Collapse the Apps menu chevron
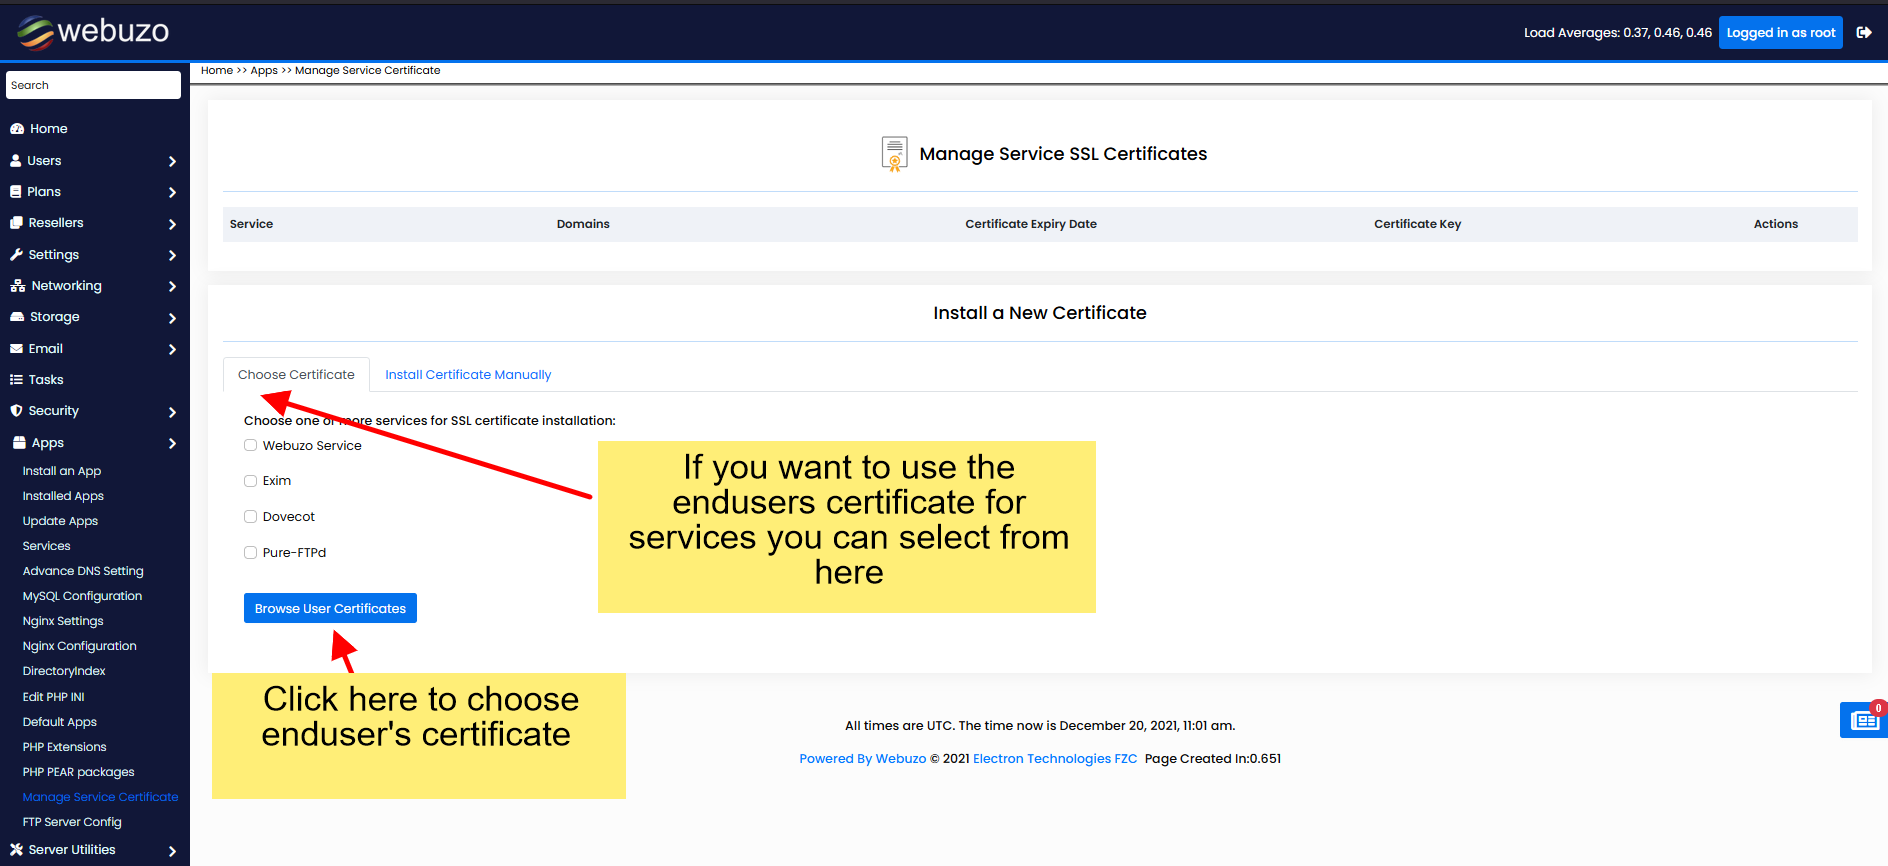Image resolution: width=1888 pixels, height=866 pixels. point(172,443)
